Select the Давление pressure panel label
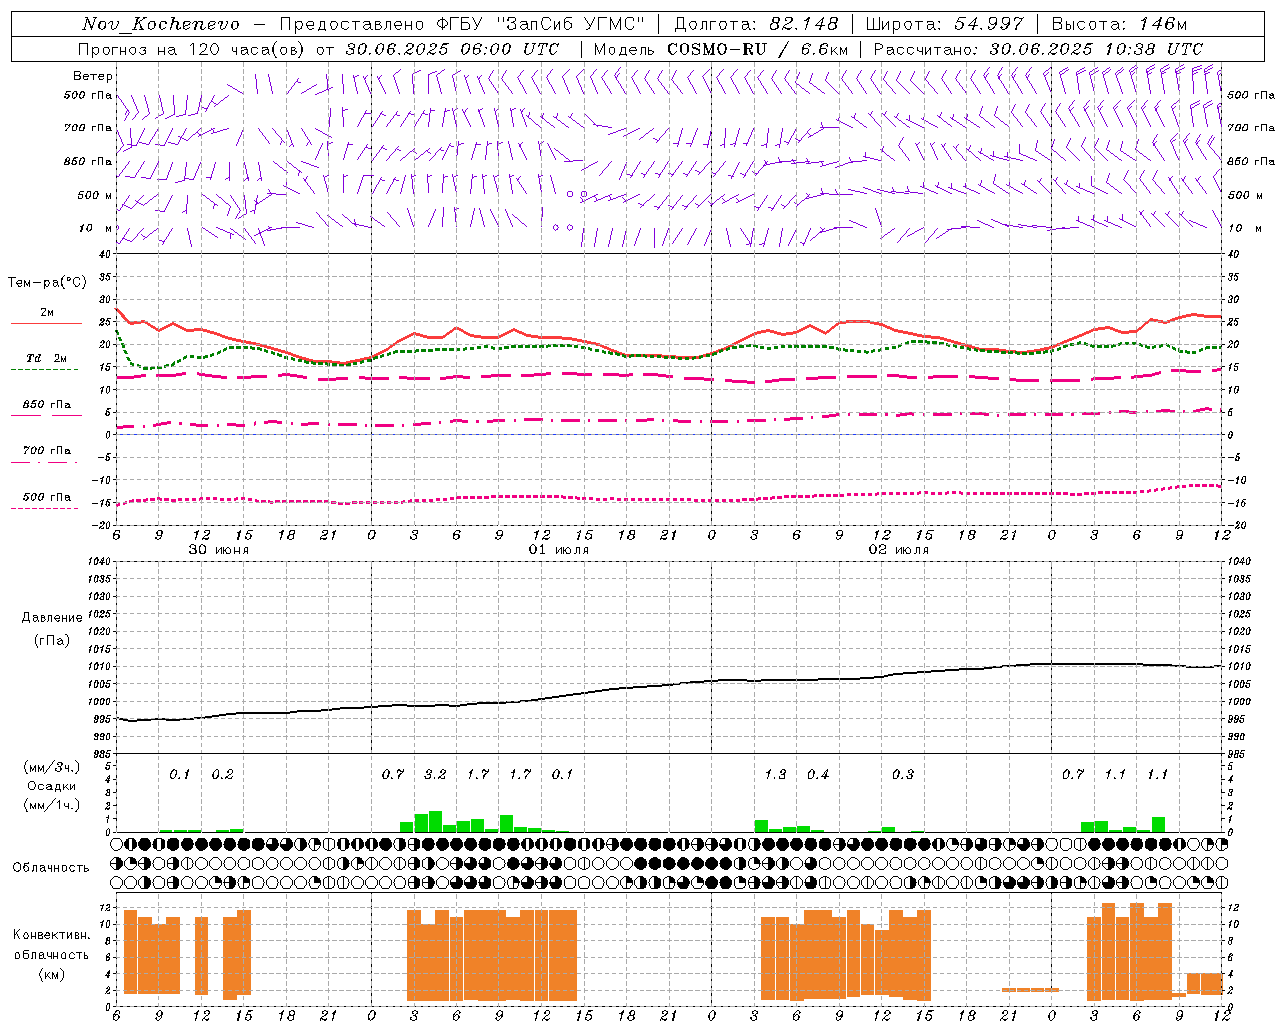The image size is (1280, 1024). [x=52, y=618]
